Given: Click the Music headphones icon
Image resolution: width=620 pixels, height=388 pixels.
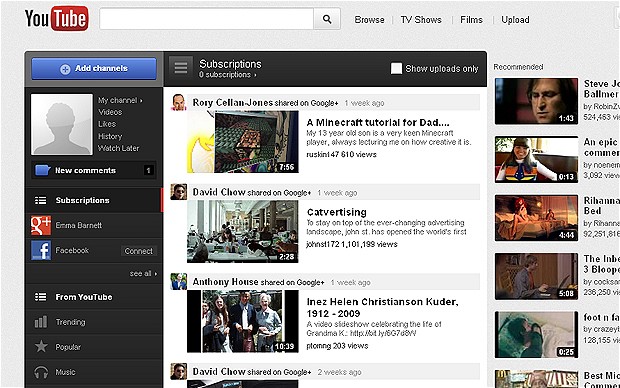Looking at the screenshot, I should tap(41, 372).
